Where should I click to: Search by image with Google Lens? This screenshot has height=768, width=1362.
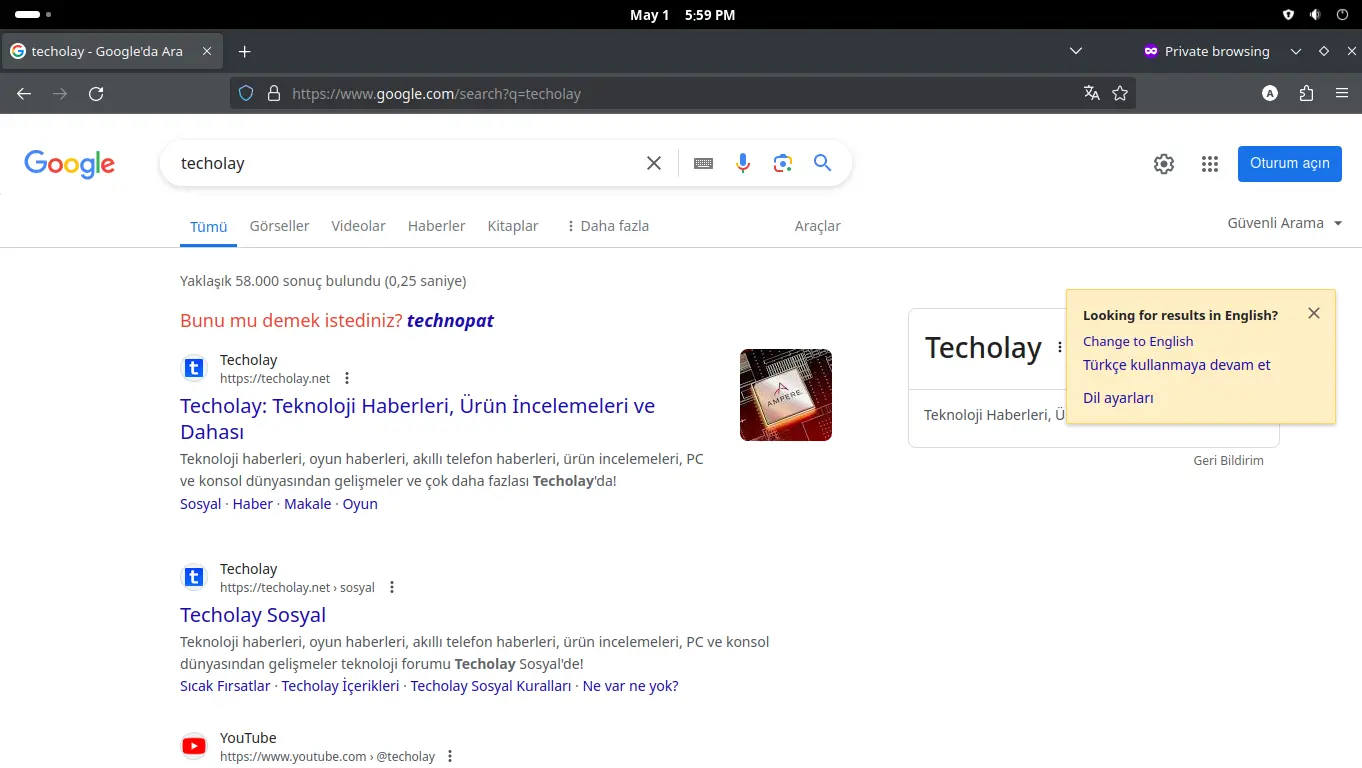tap(783, 163)
